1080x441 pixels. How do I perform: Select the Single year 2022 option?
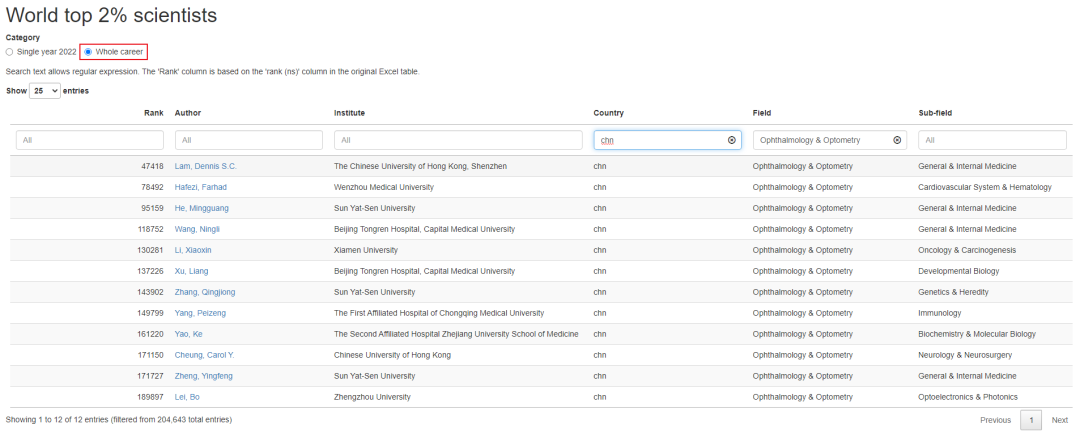(10, 51)
